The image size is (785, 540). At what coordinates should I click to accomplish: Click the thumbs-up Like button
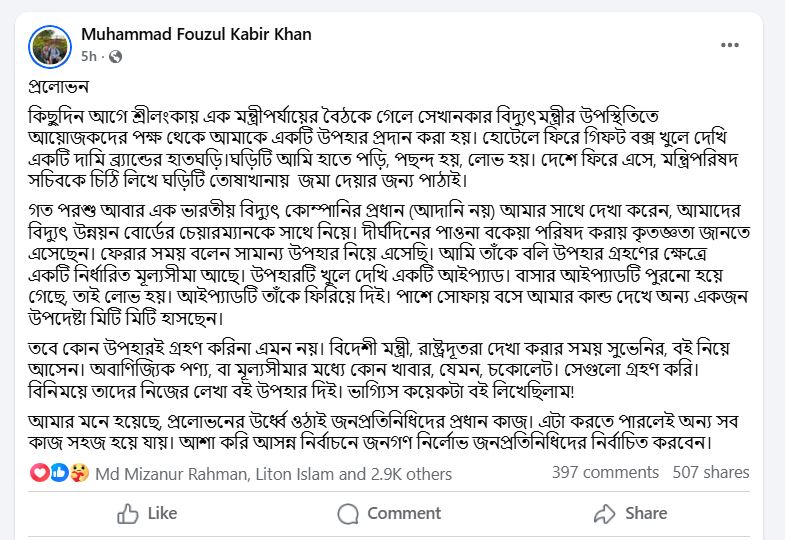[147, 513]
